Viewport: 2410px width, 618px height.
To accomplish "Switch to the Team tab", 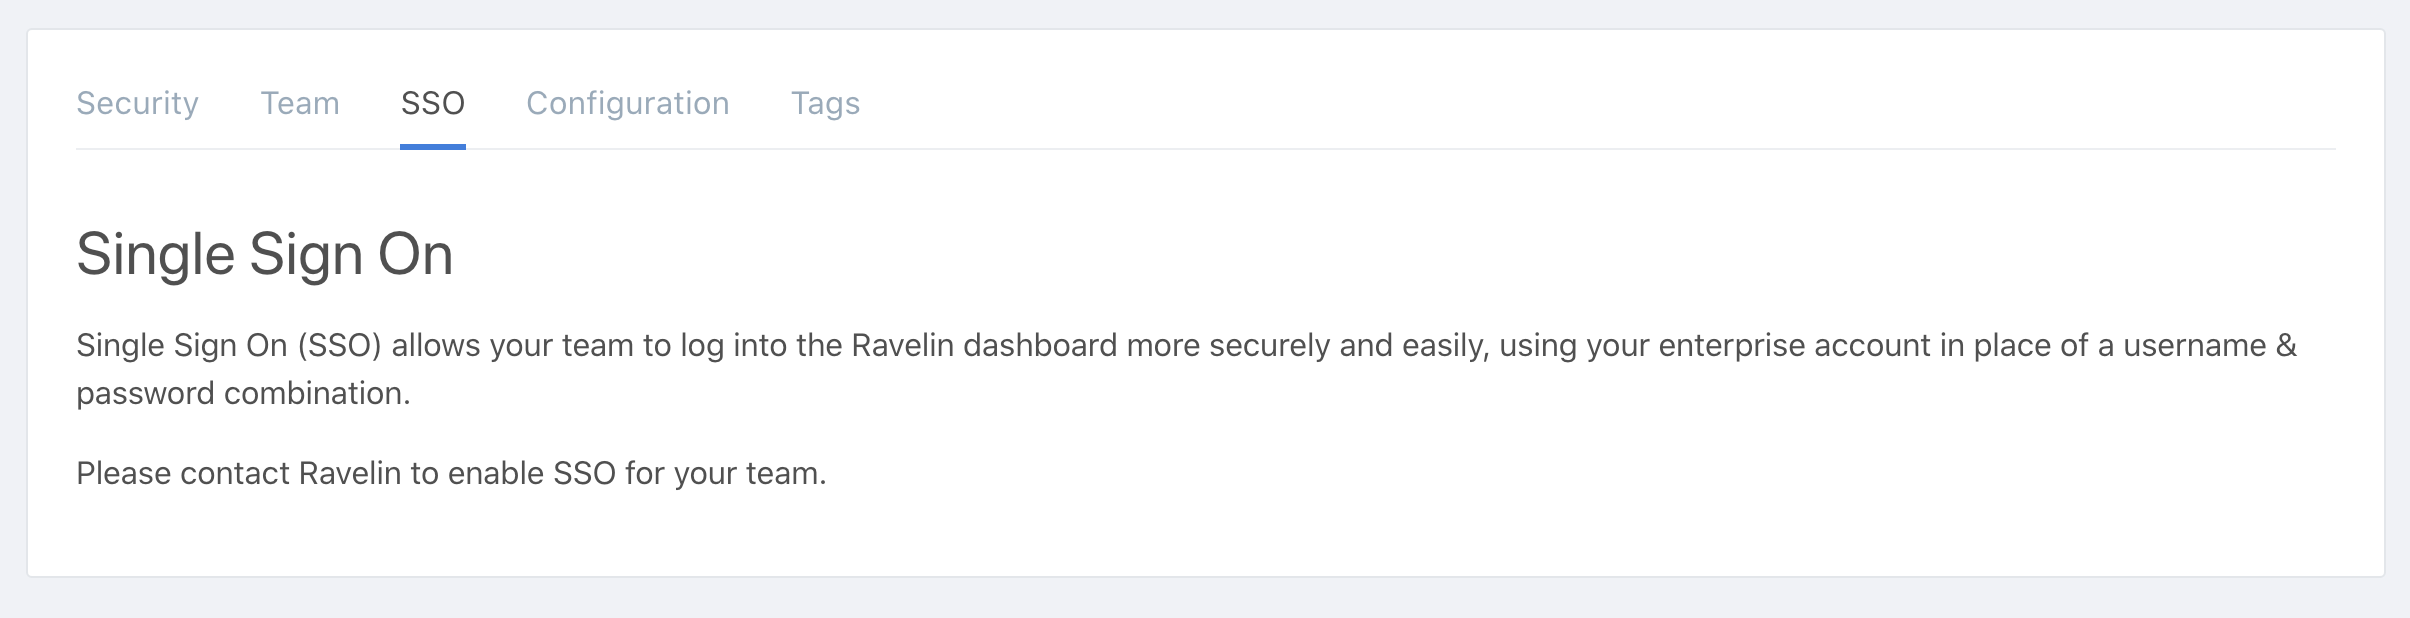I will coord(300,103).
